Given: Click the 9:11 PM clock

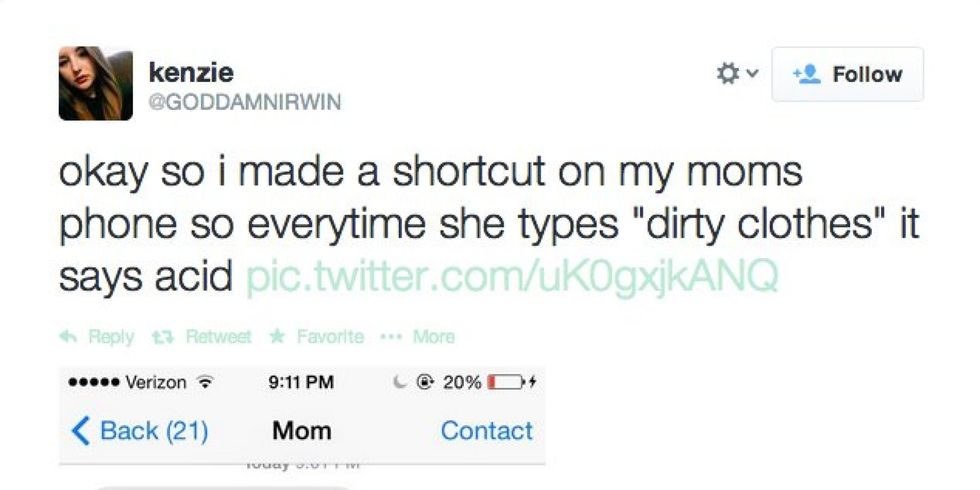Looking at the screenshot, I should pyautogui.click(x=302, y=383).
